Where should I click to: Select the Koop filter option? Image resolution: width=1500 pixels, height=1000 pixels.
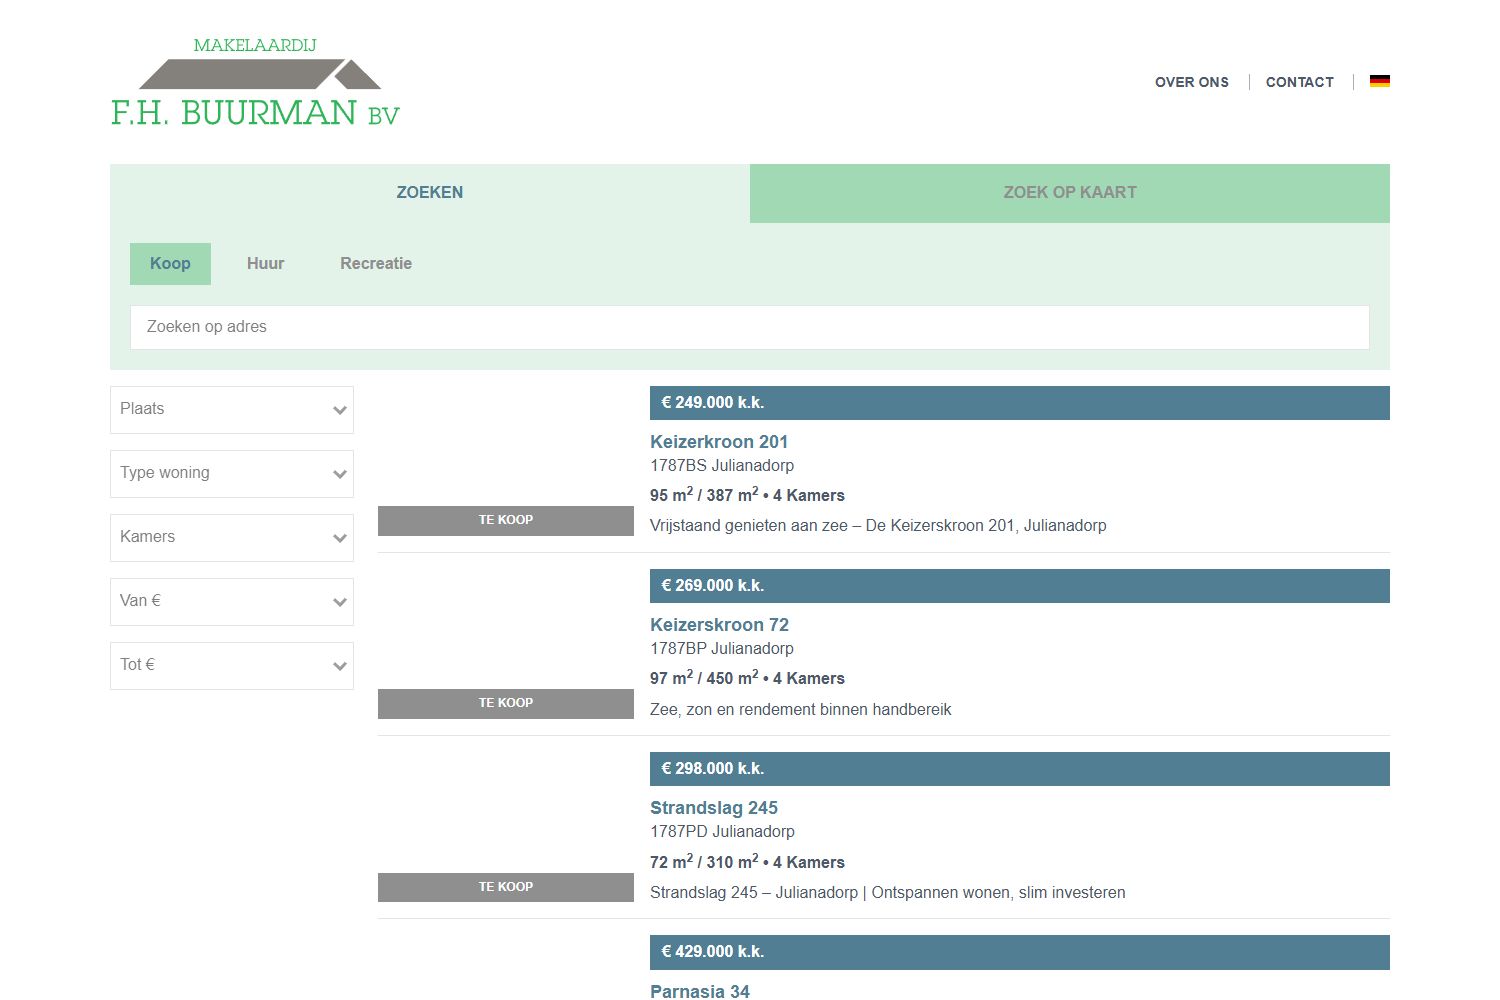pos(170,263)
